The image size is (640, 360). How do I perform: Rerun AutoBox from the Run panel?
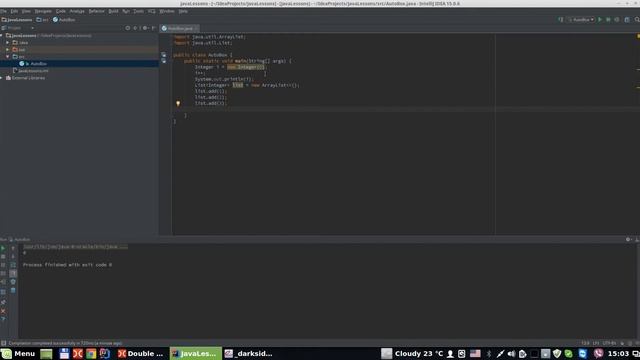coord(3,248)
